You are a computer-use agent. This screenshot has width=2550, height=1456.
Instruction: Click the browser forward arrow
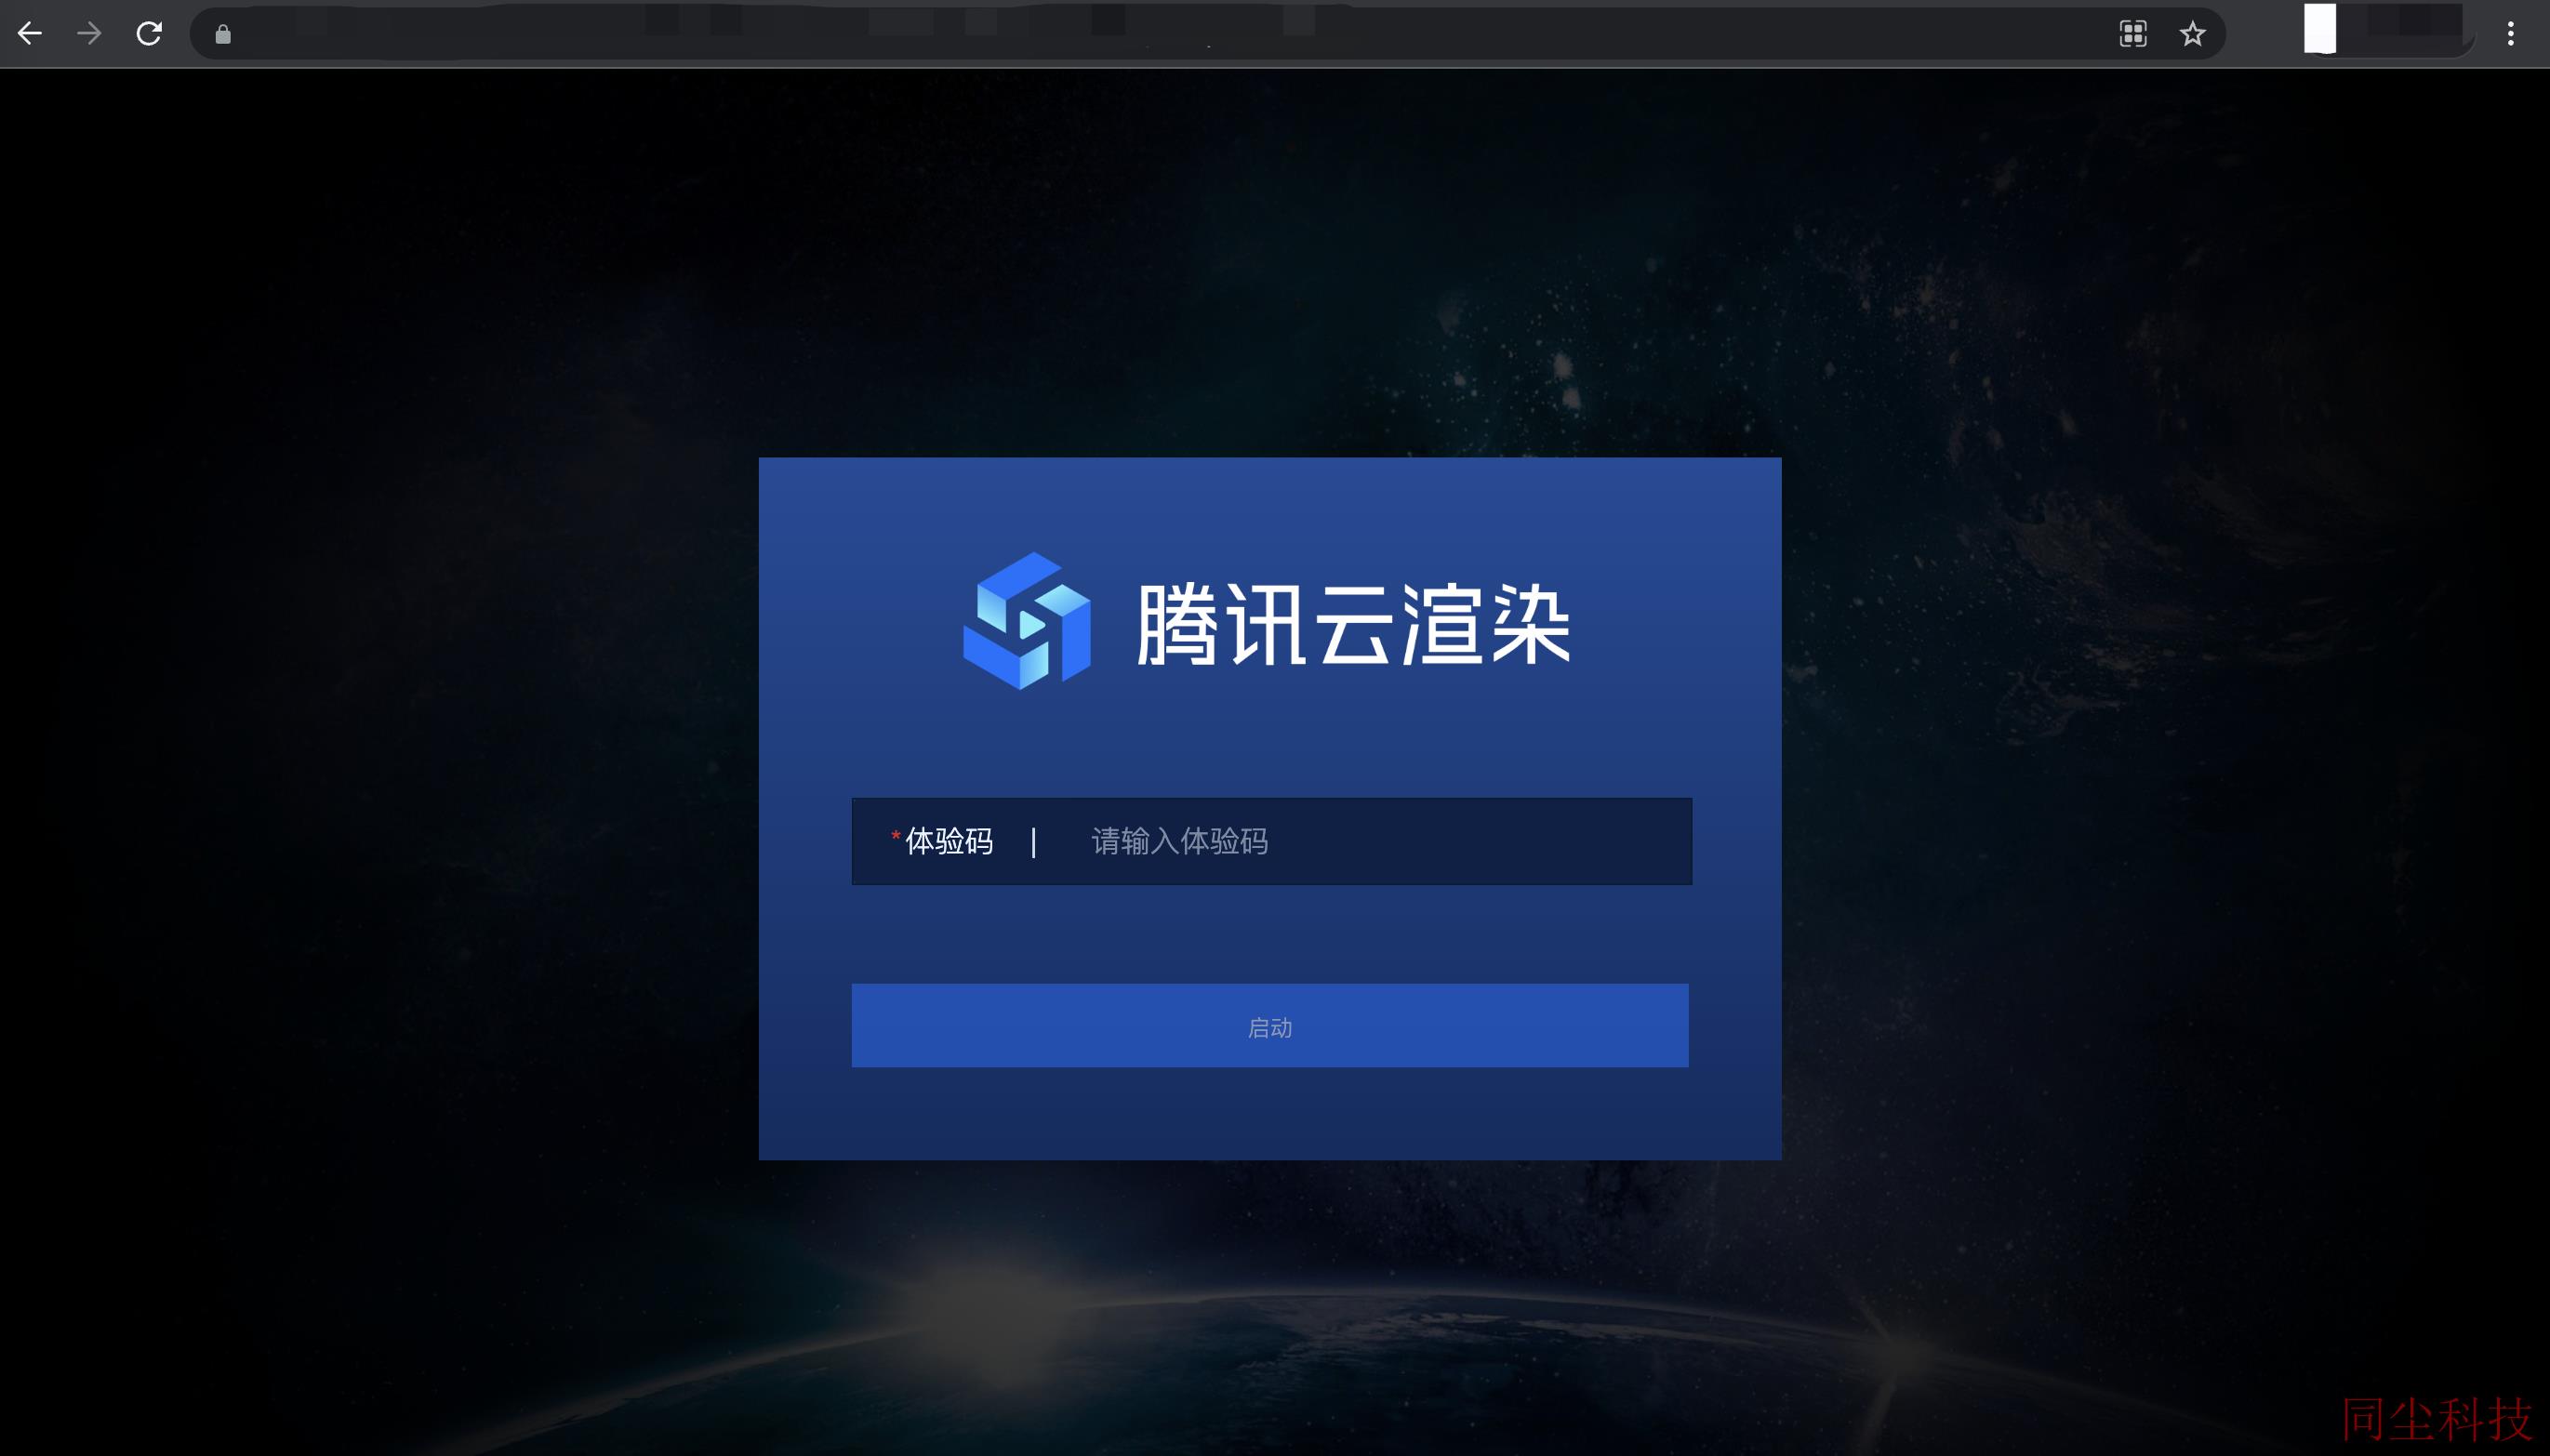tap(89, 34)
